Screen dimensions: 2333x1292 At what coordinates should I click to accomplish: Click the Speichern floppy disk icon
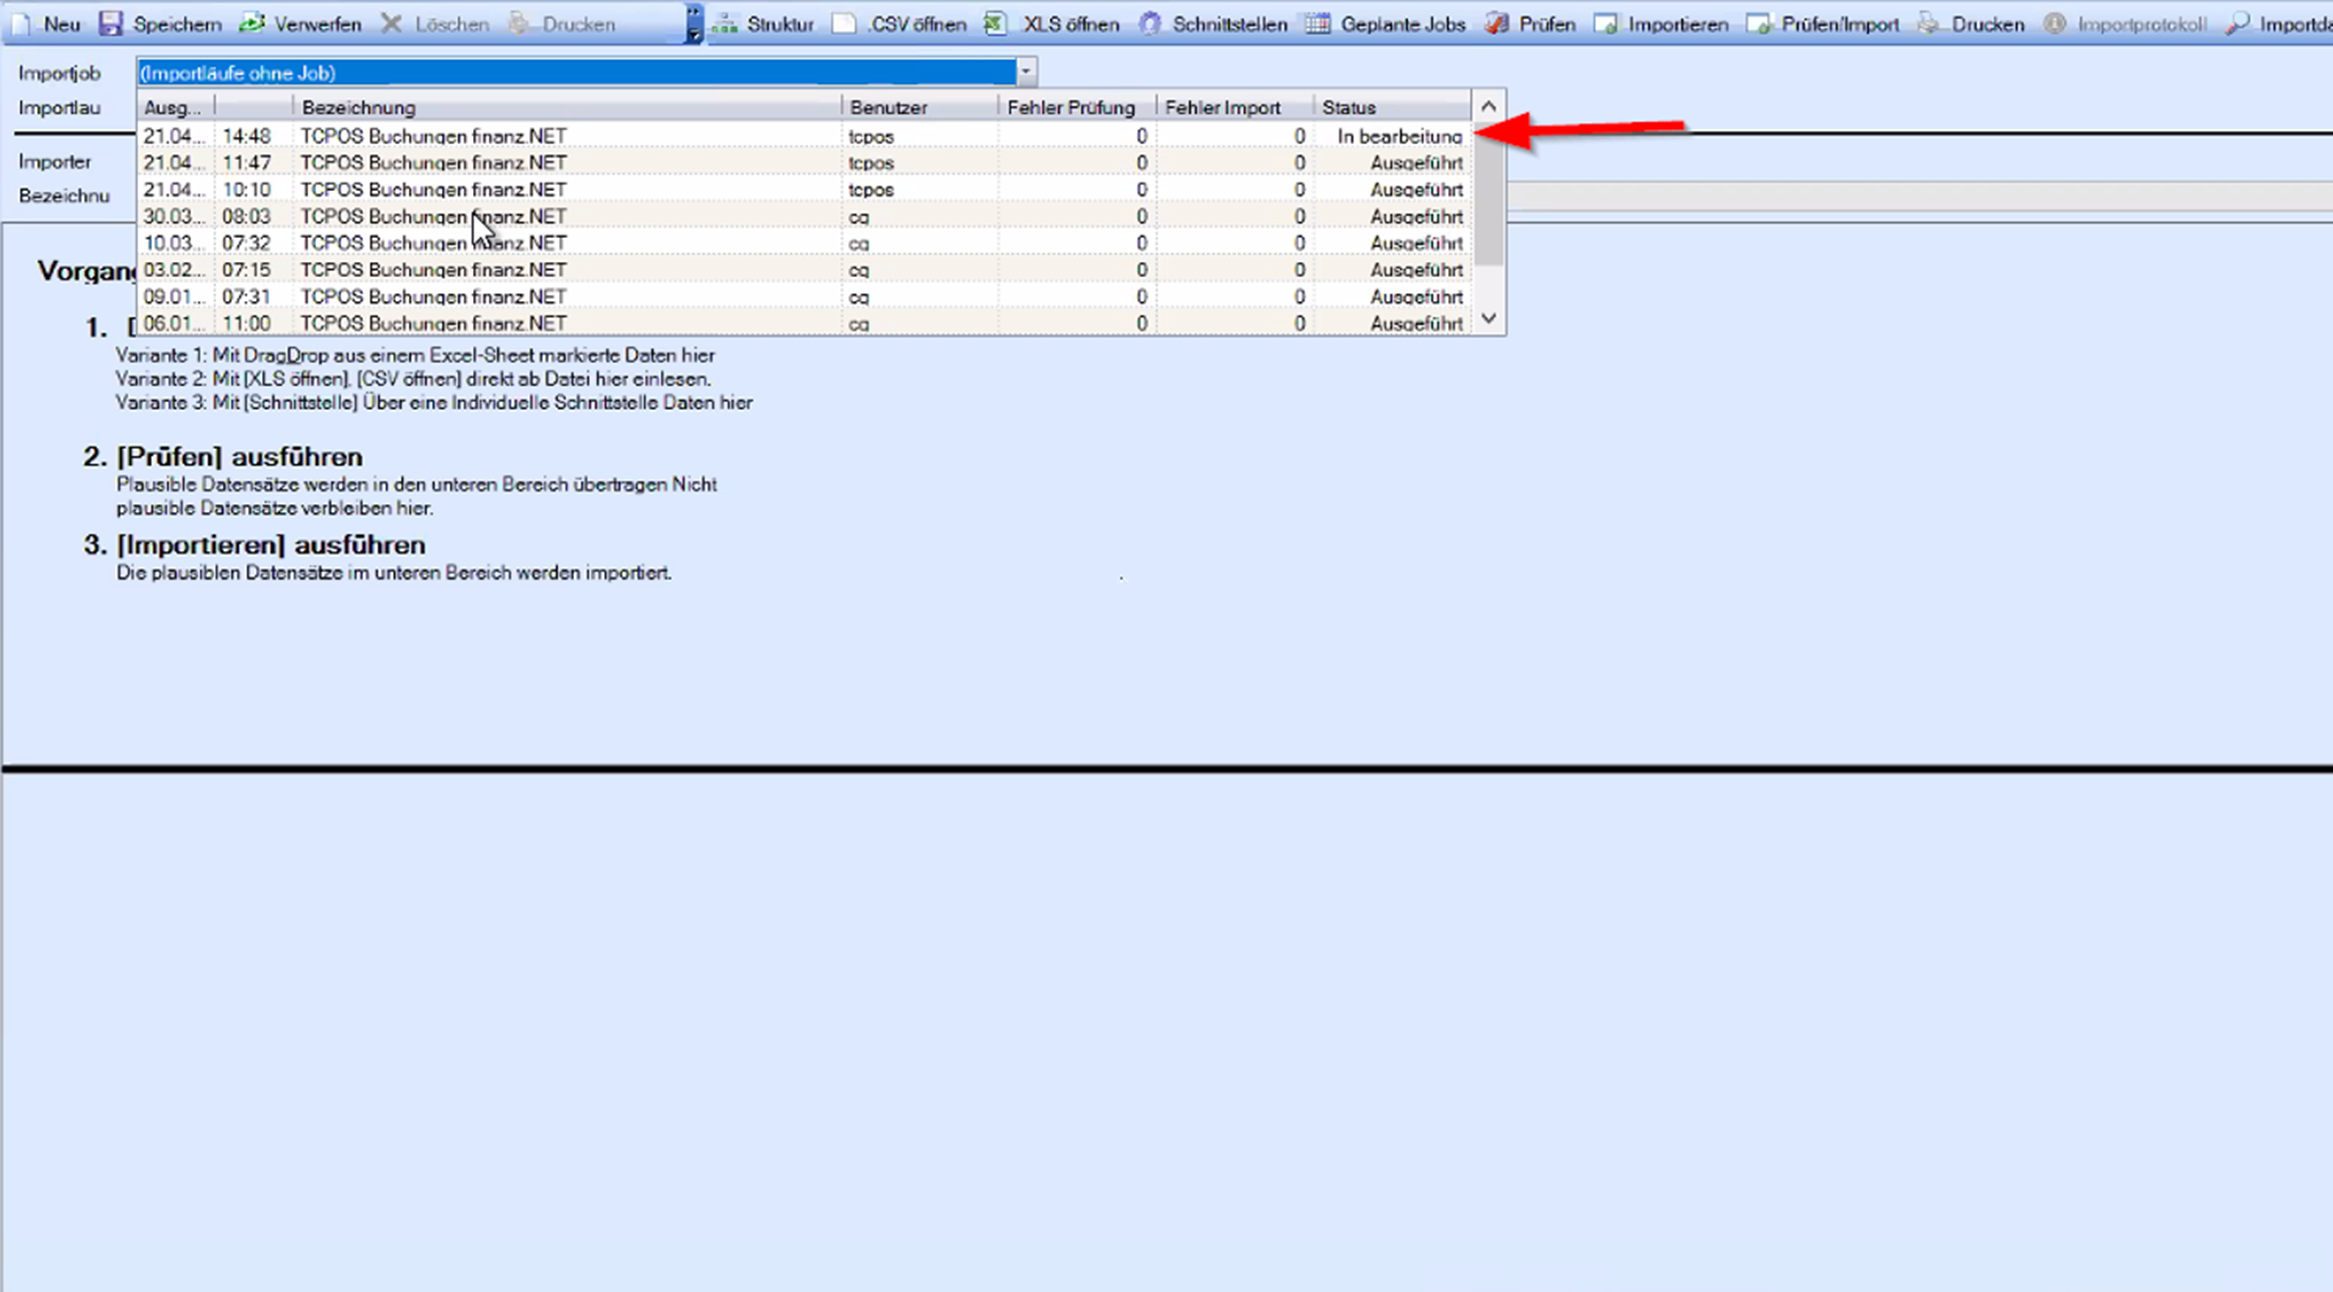(111, 23)
